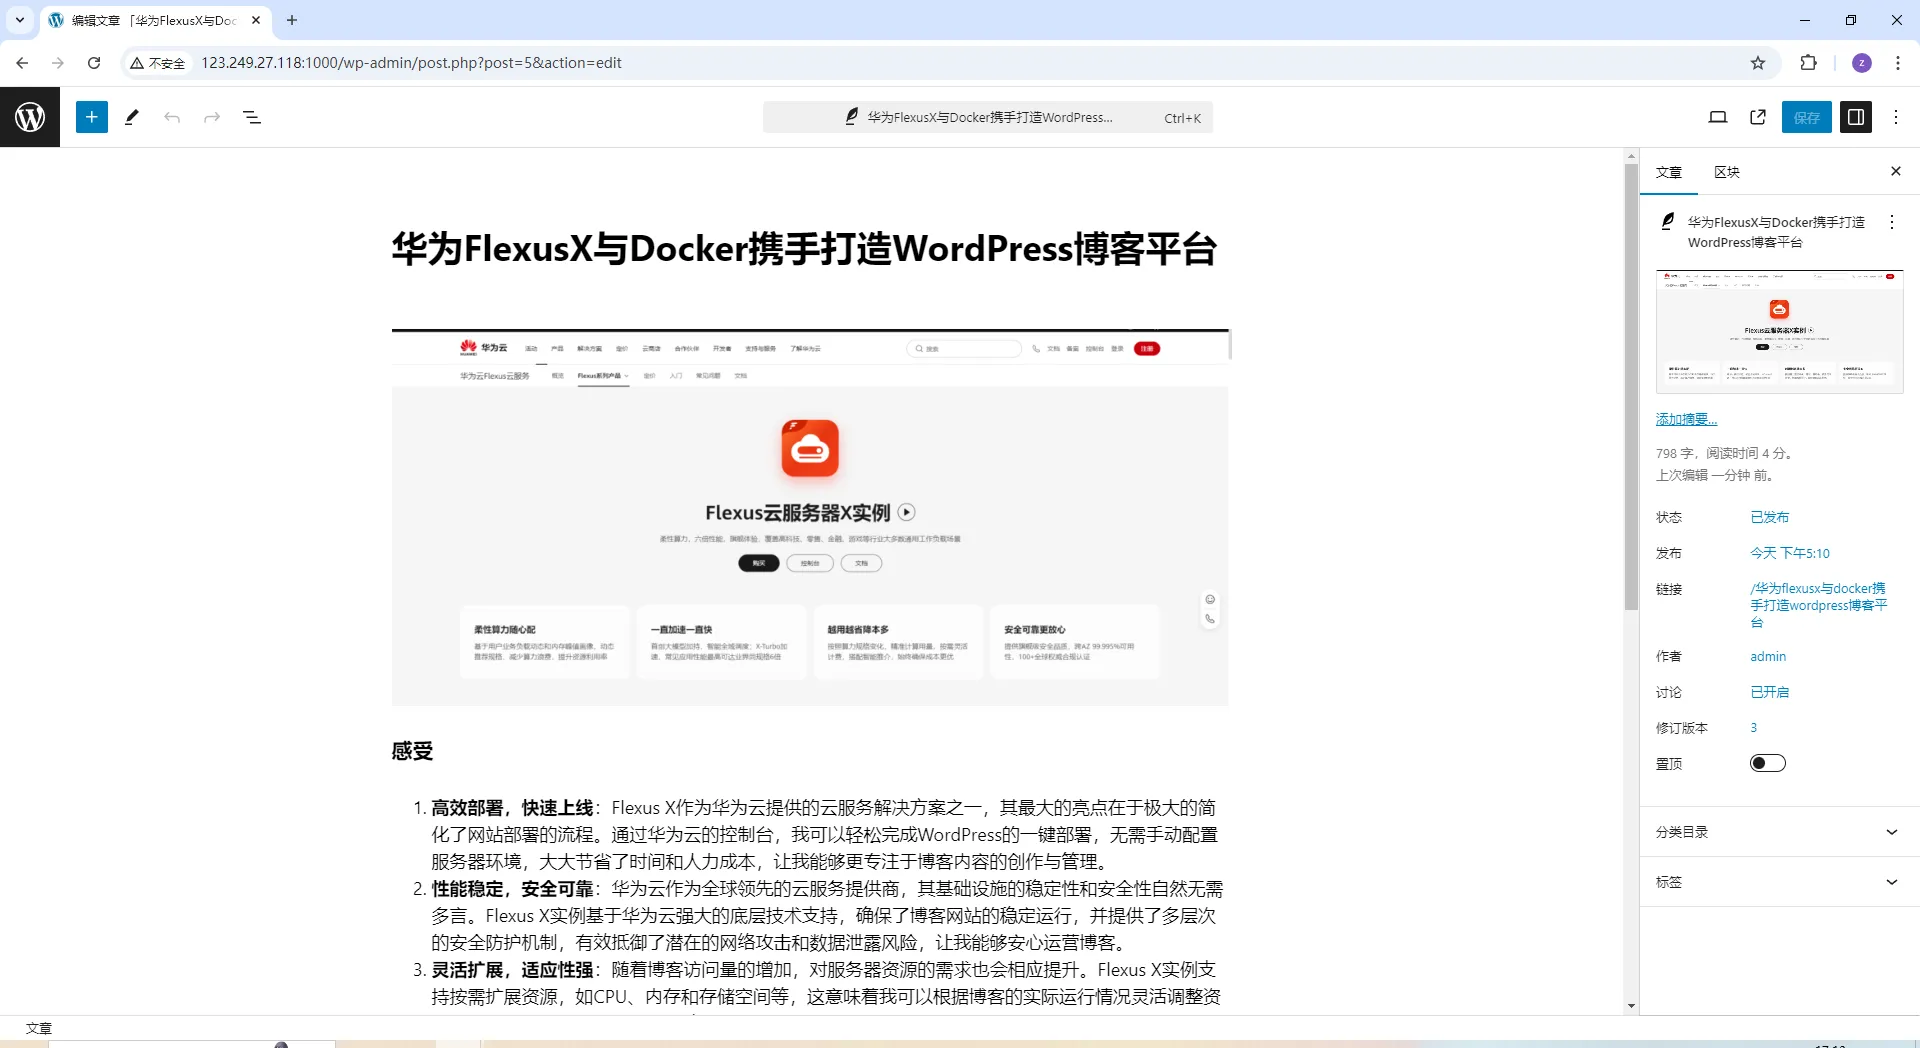Open the Chrome profile avatar
This screenshot has height=1048, width=1920.
click(1862, 63)
